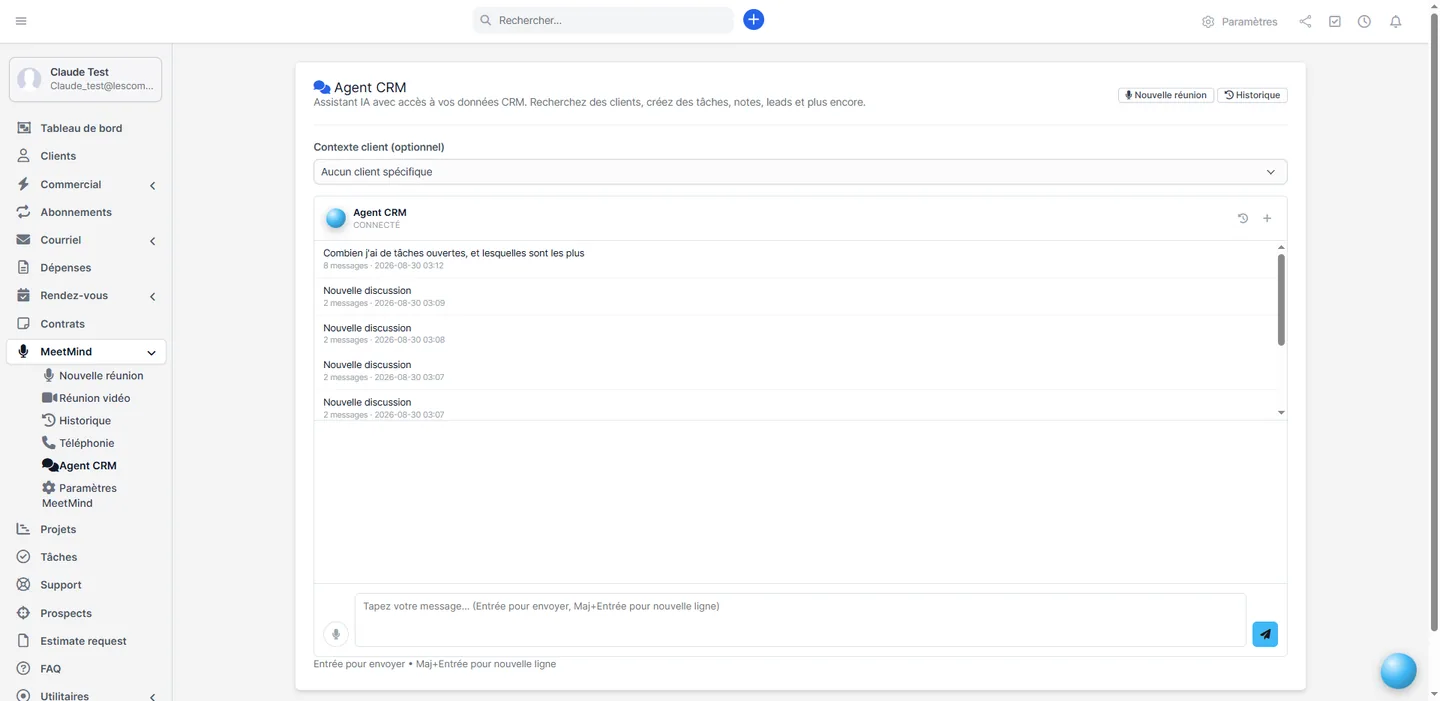Open the checklist tasks icon in top bar

[1335, 21]
